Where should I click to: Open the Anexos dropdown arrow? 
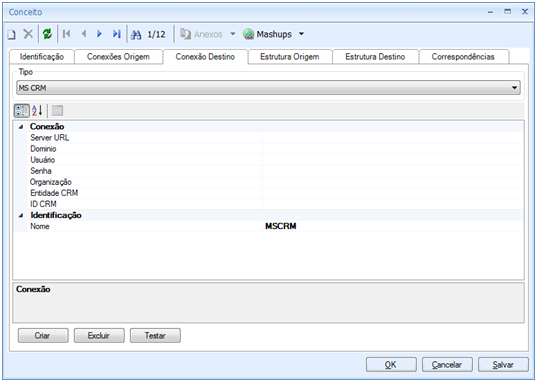click(x=233, y=34)
